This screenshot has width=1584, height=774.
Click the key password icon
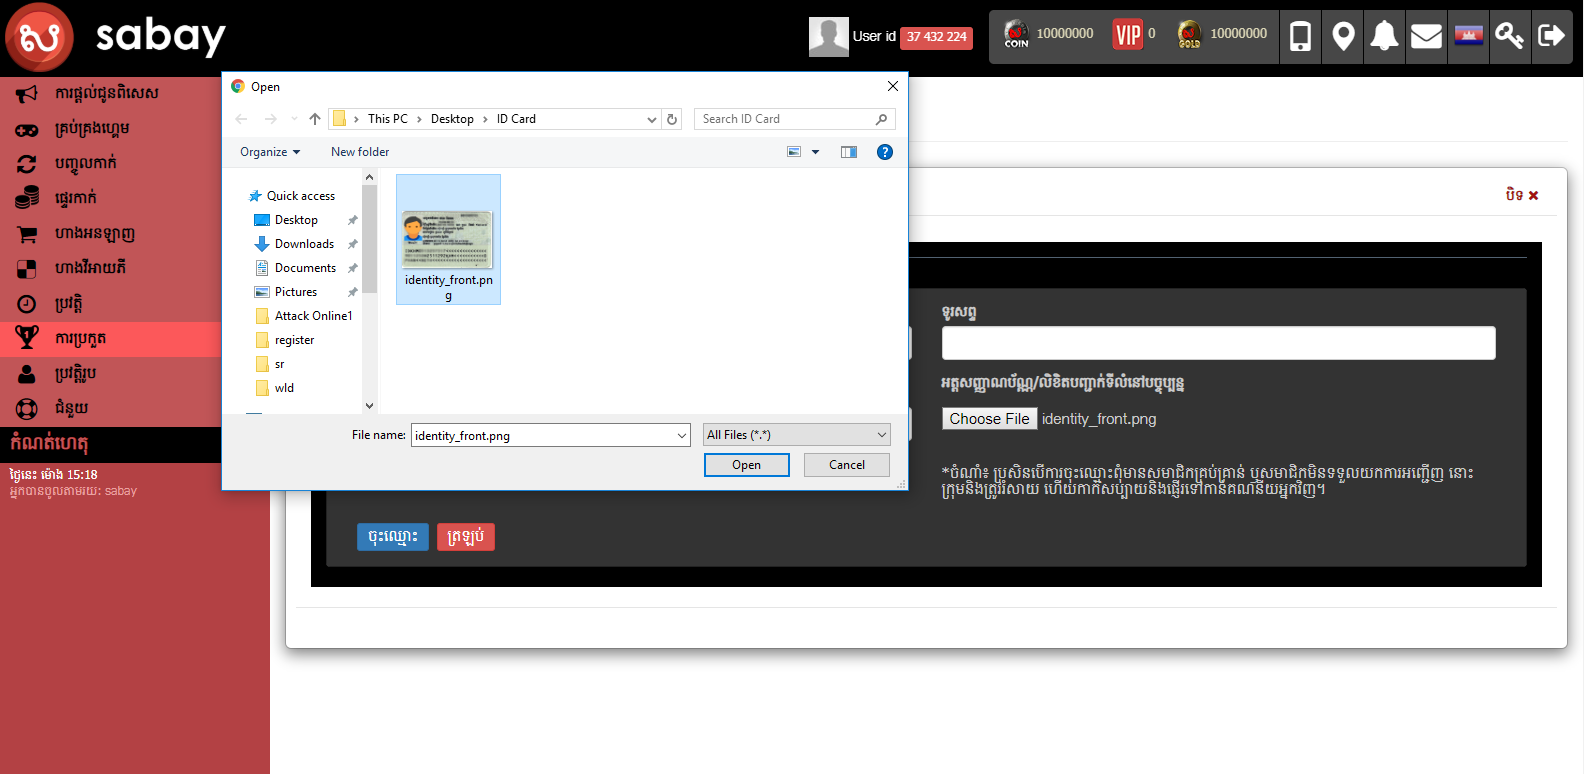click(1509, 37)
